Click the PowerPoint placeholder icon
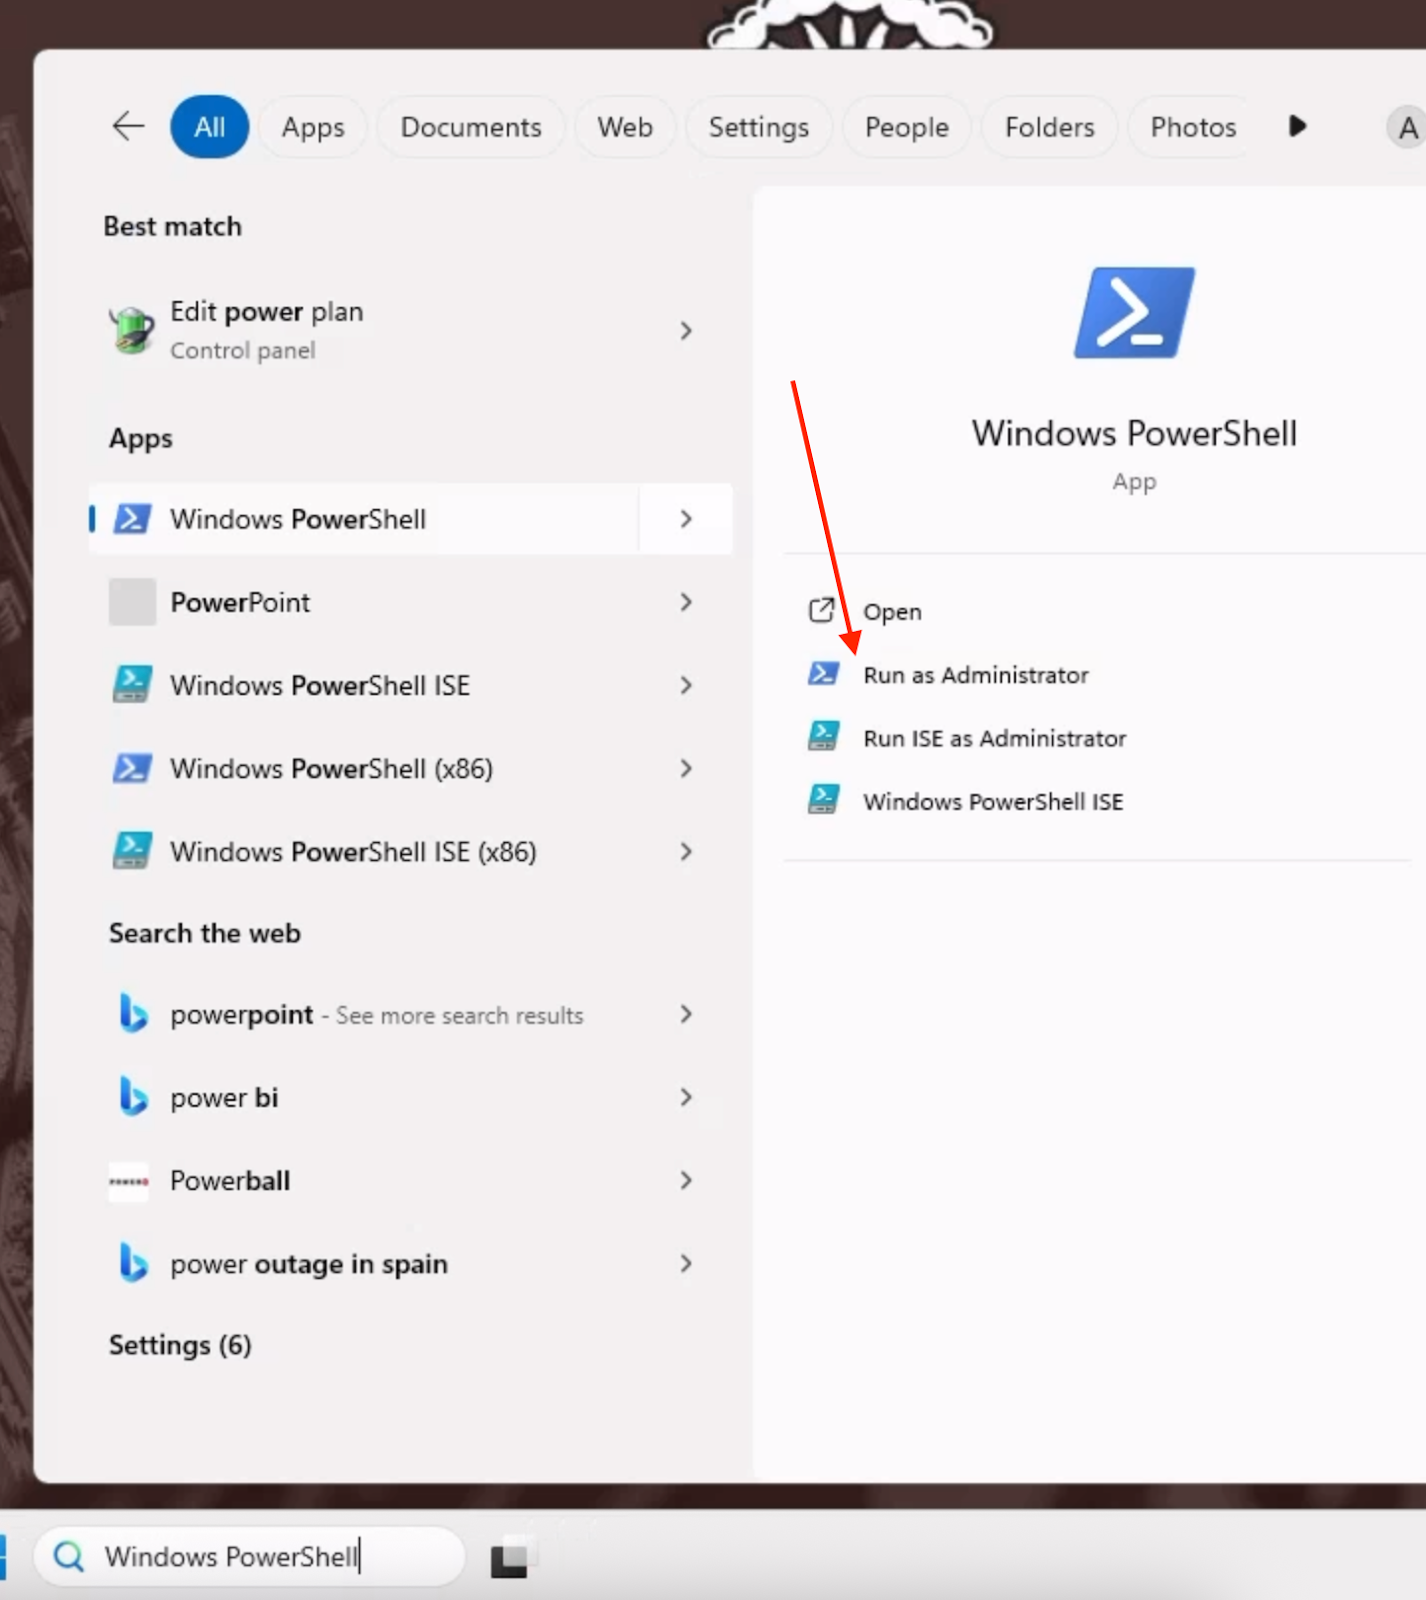 point(132,602)
